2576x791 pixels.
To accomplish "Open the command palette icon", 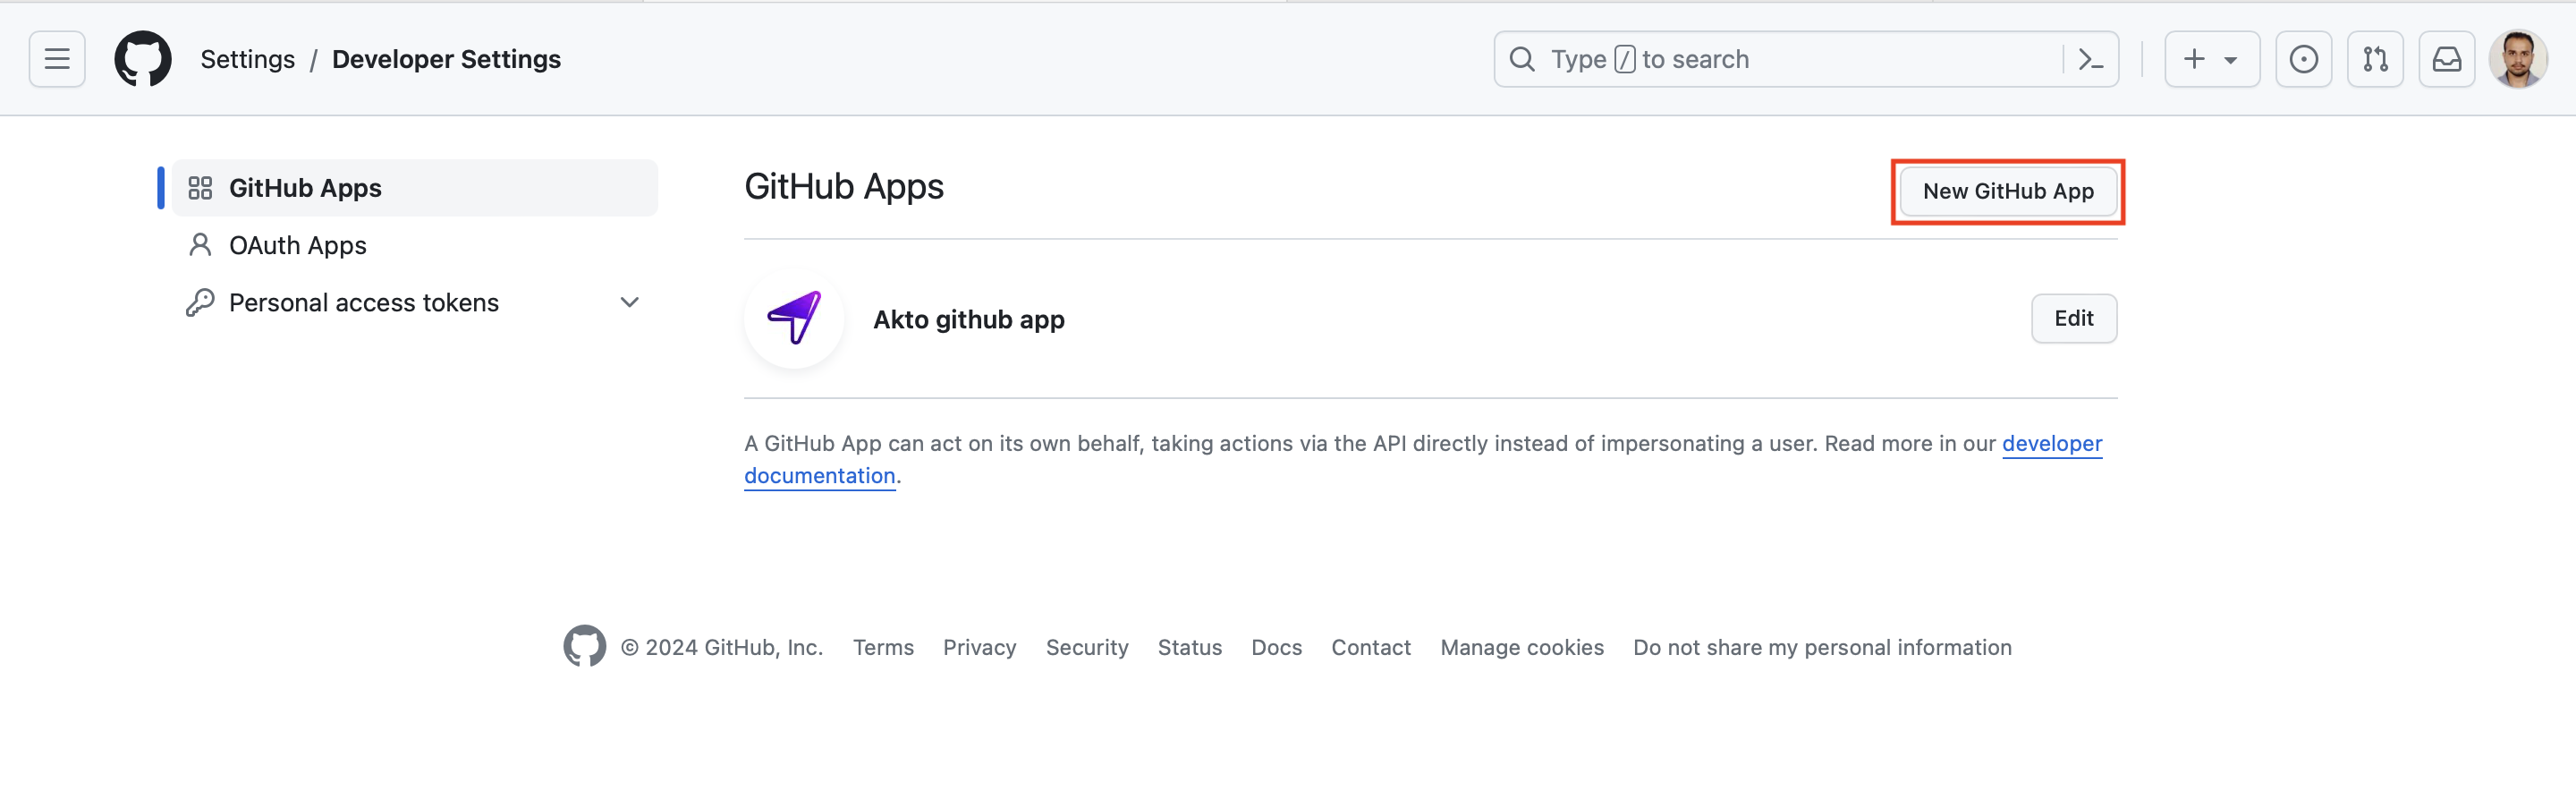I will [x=2090, y=59].
